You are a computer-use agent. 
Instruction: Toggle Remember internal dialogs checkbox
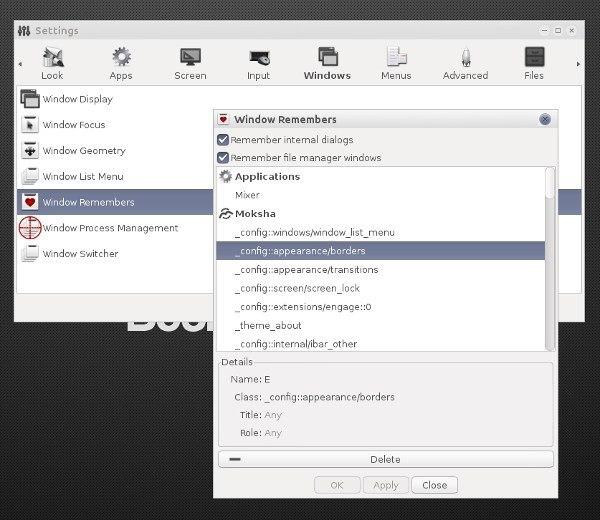pos(223,140)
